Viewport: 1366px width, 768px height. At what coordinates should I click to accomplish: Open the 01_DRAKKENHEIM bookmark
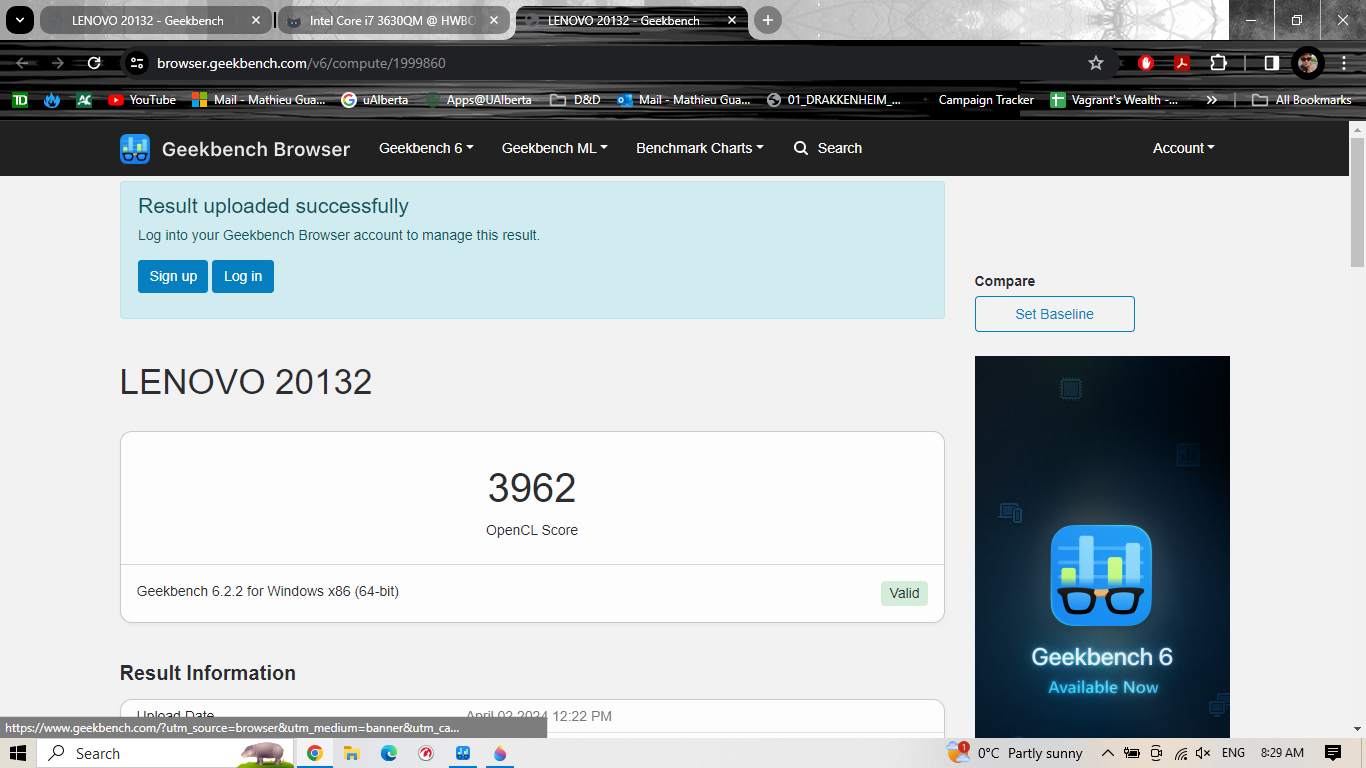pos(833,100)
